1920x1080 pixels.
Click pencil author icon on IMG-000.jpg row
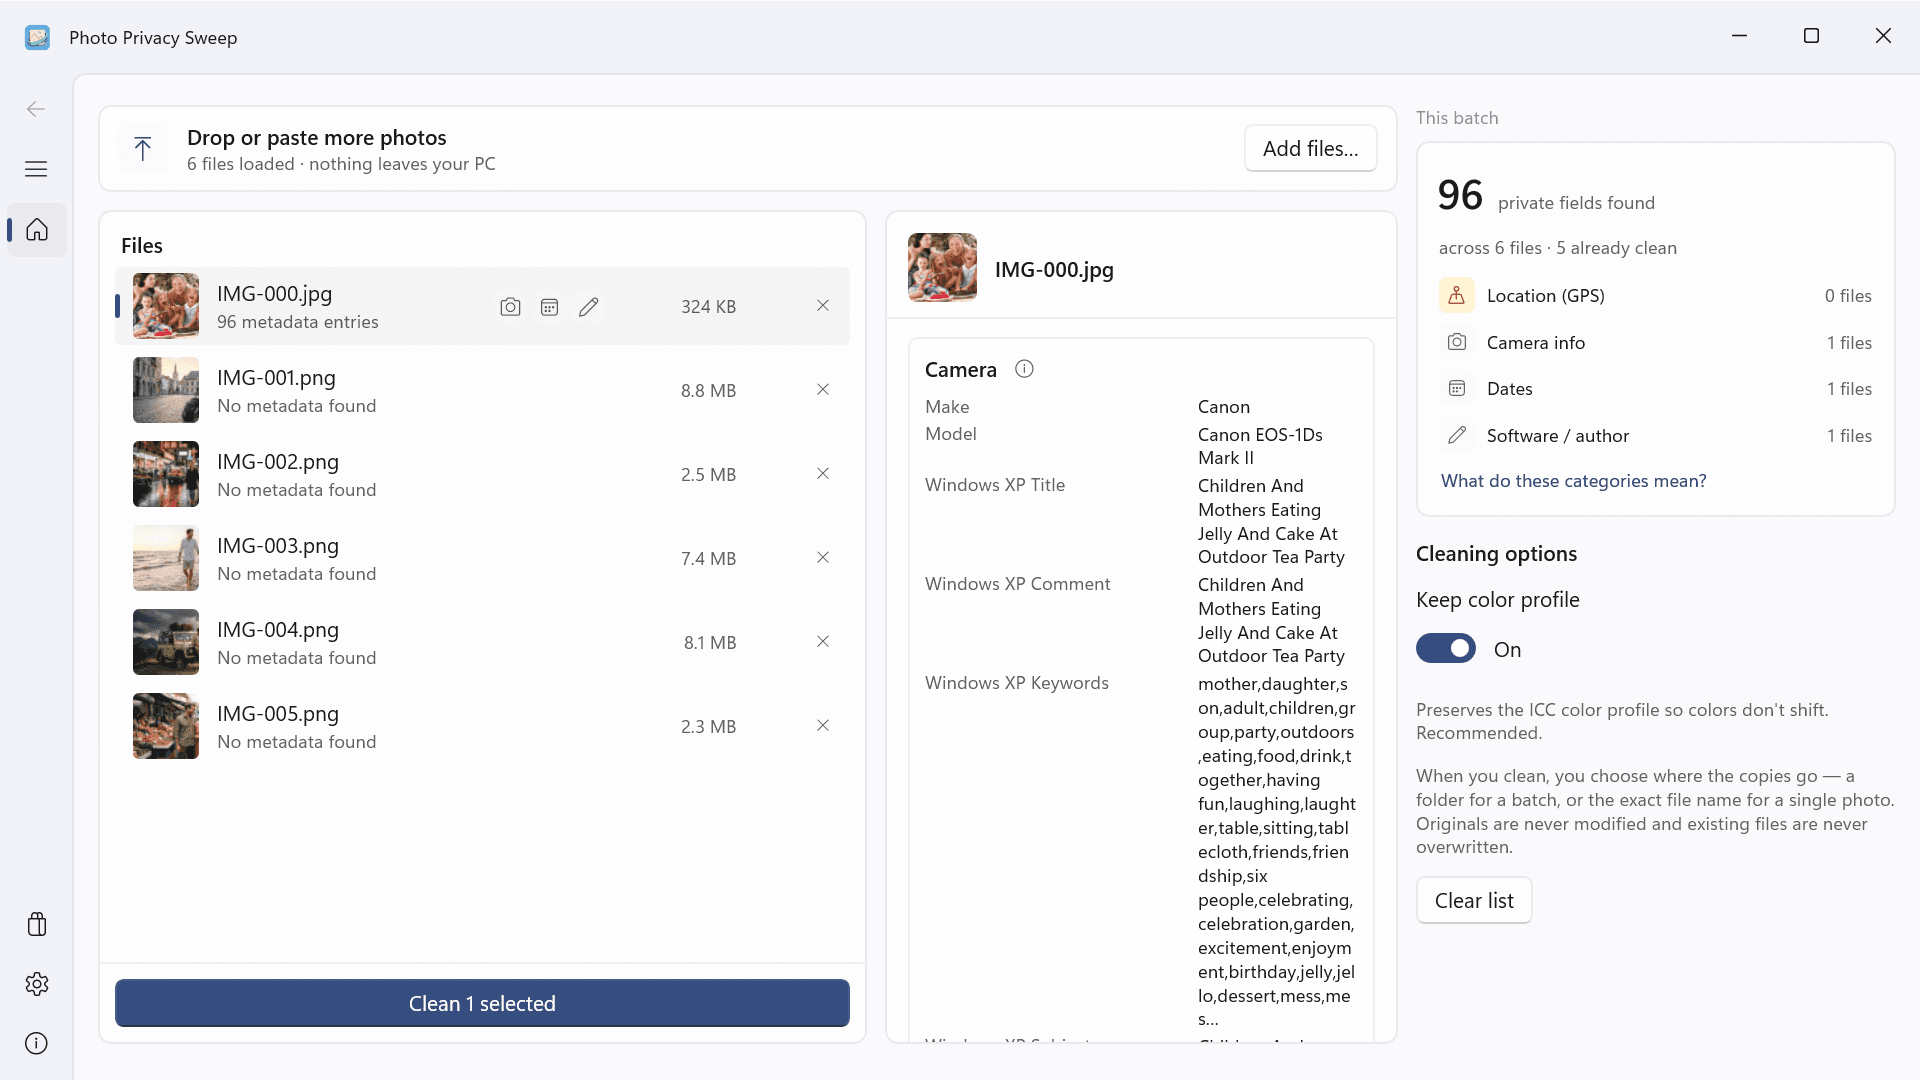pyautogui.click(x=588, y=307)
